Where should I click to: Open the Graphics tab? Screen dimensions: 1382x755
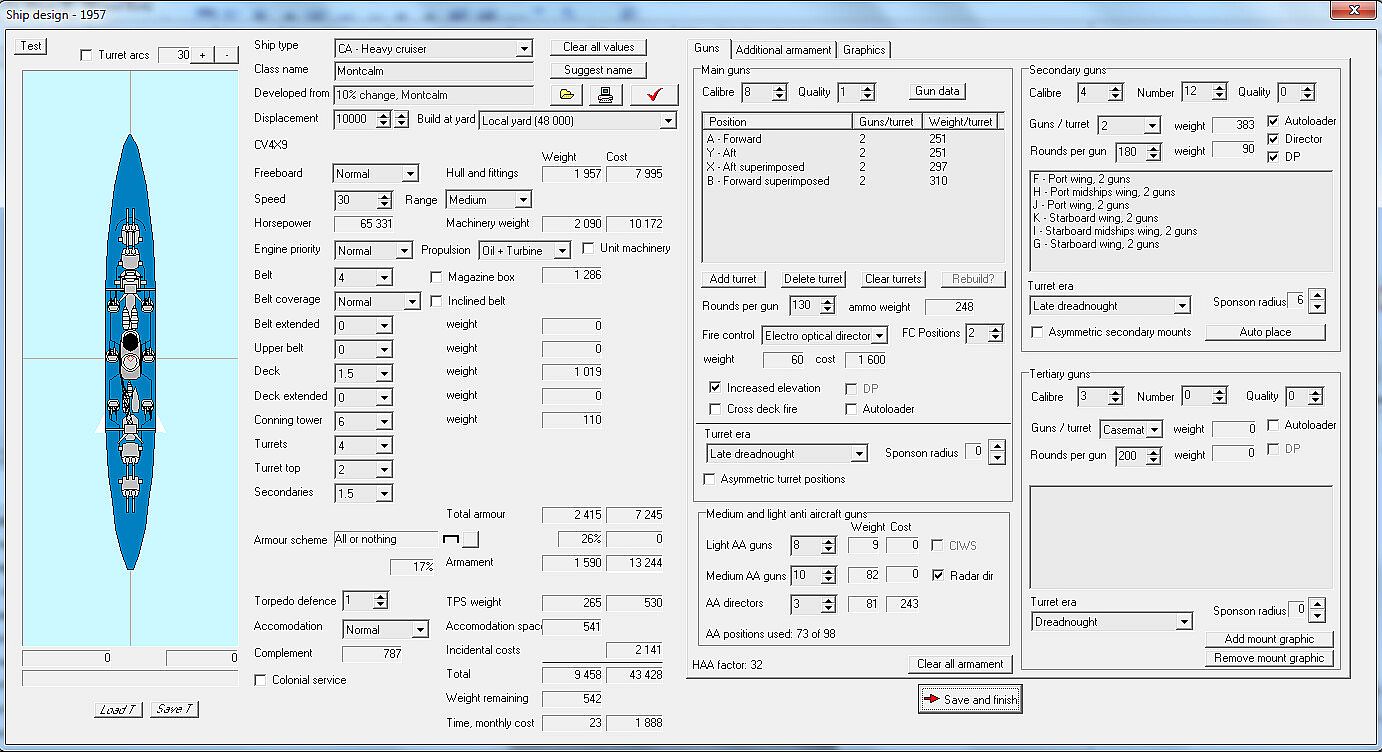coord(864,50)
